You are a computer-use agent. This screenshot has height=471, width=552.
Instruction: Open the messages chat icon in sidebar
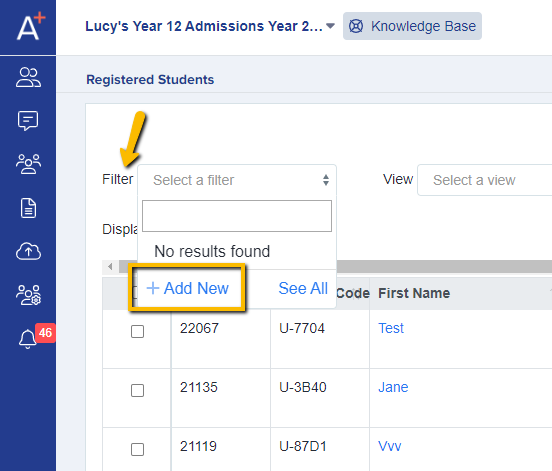coord(28,121)
